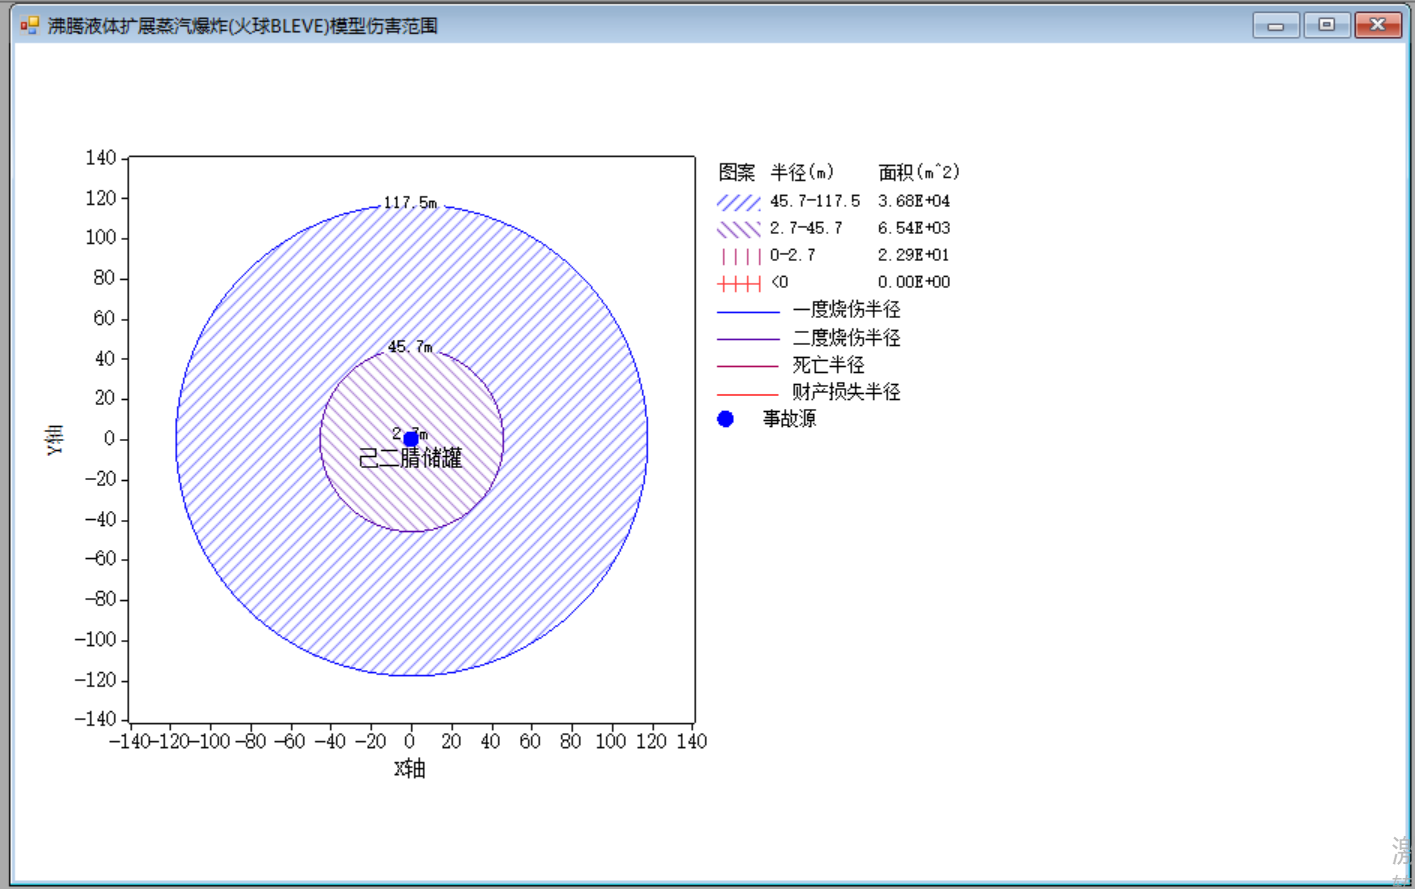
Task: Click the Y轴 axis title
Action: [x=54, y=439]
